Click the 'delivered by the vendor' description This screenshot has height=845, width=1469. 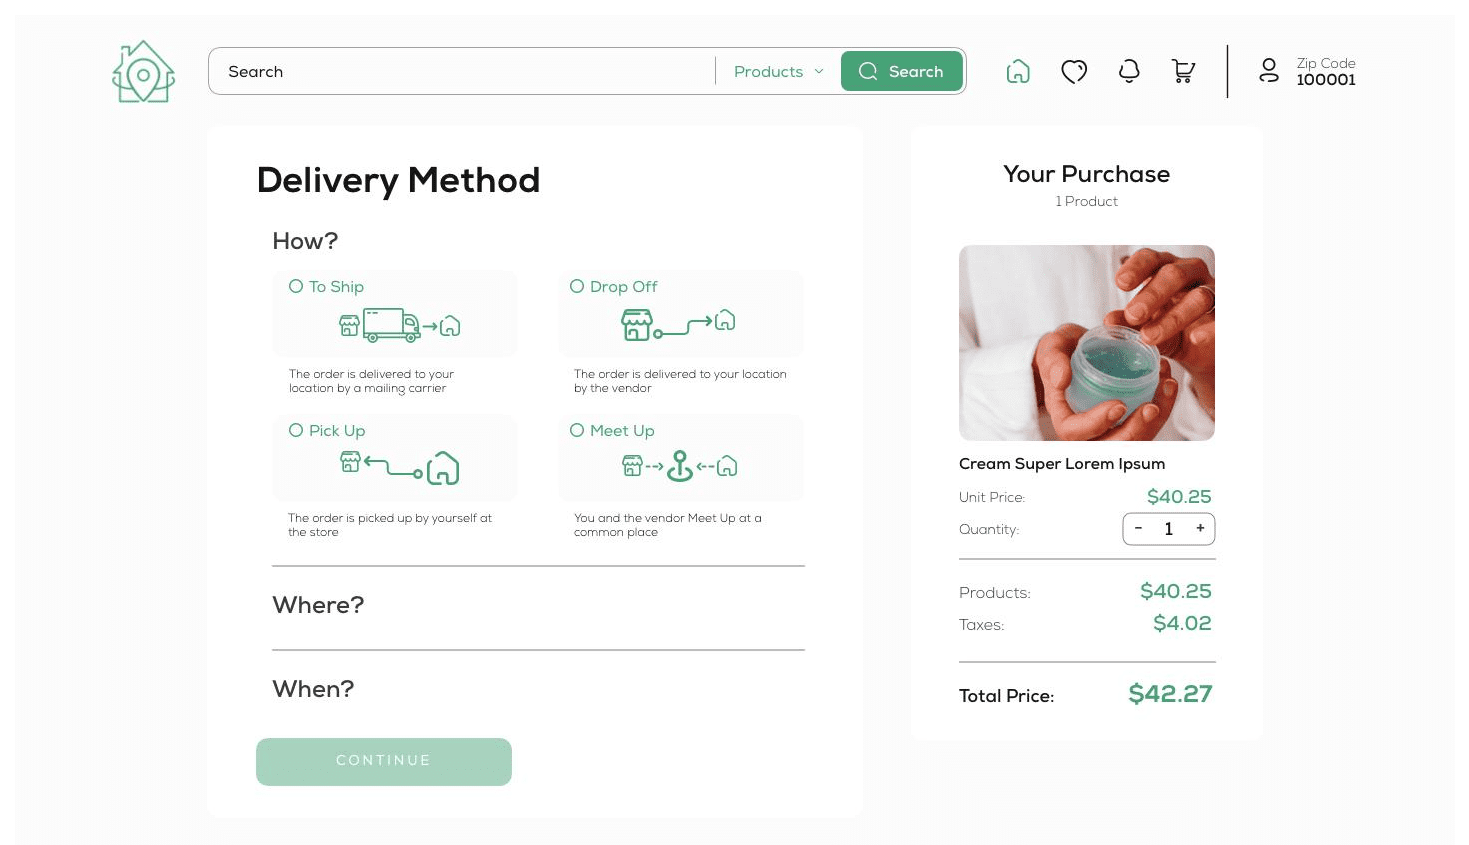pyautogui.click(x=680, y=381)
